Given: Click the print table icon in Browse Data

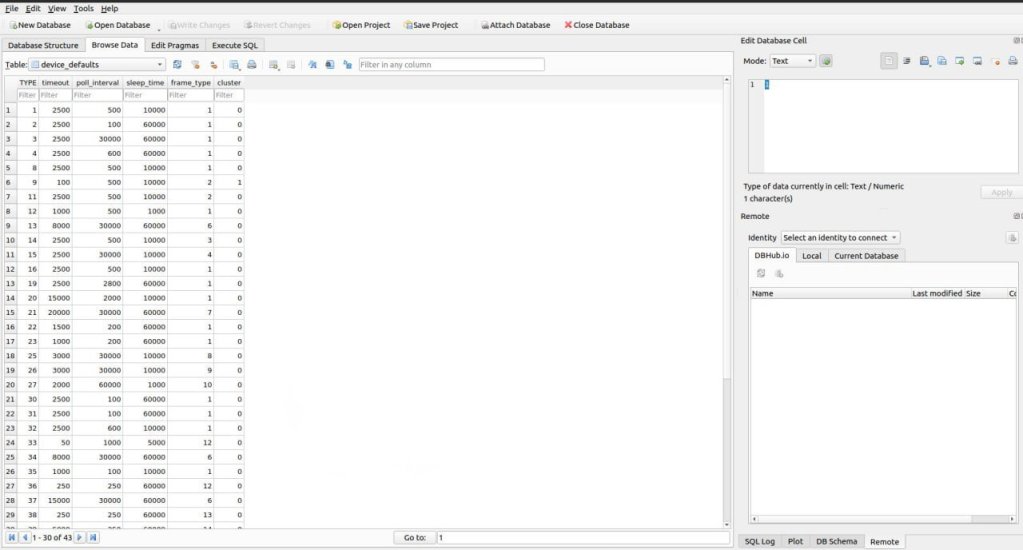Looking at the screenshot, I should click(x=252, y=64).
